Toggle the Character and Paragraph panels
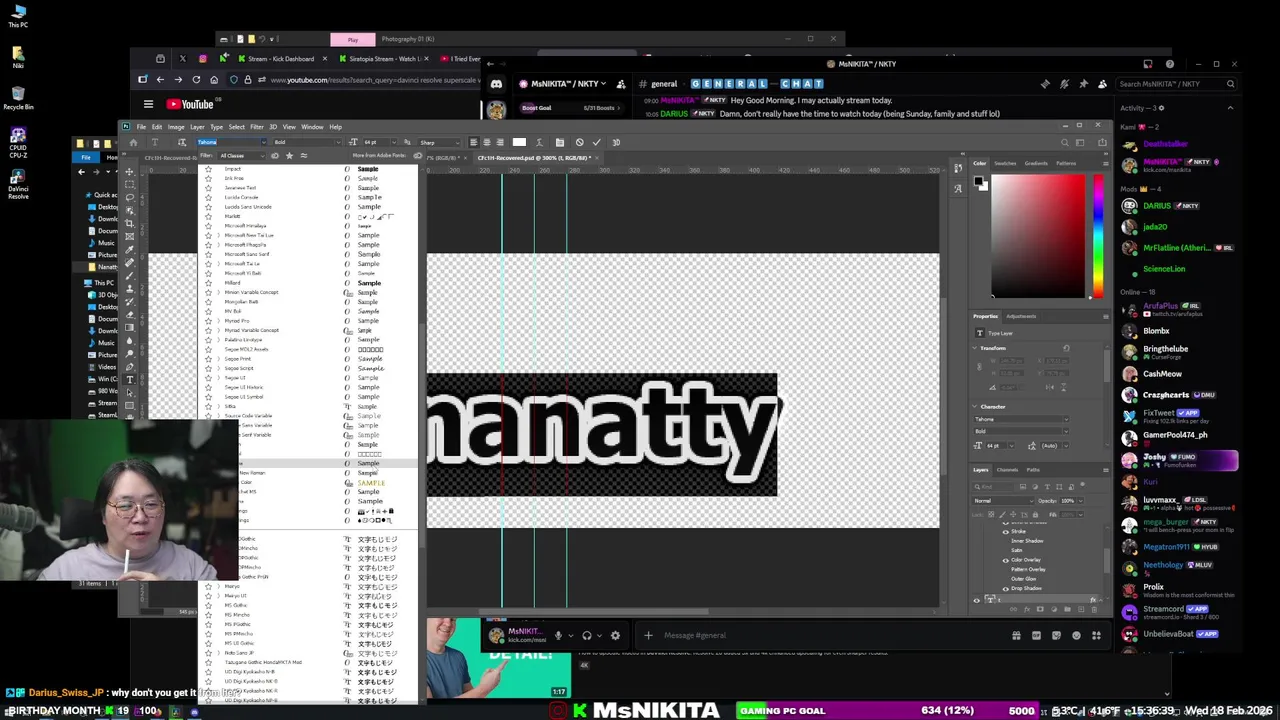Screen dimensions: 1280x720 pyautogui.click(x=560, y=142)
